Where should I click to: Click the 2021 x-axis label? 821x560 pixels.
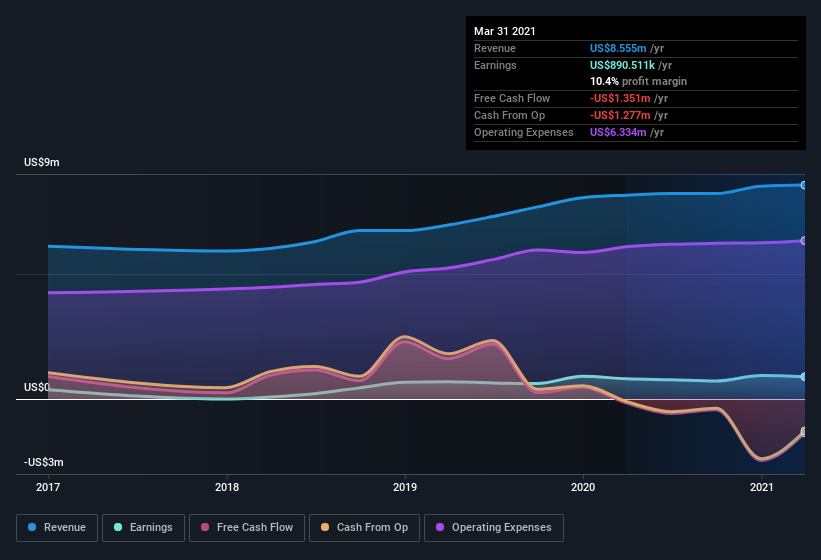pyautogui.click(x=762, y=488)
